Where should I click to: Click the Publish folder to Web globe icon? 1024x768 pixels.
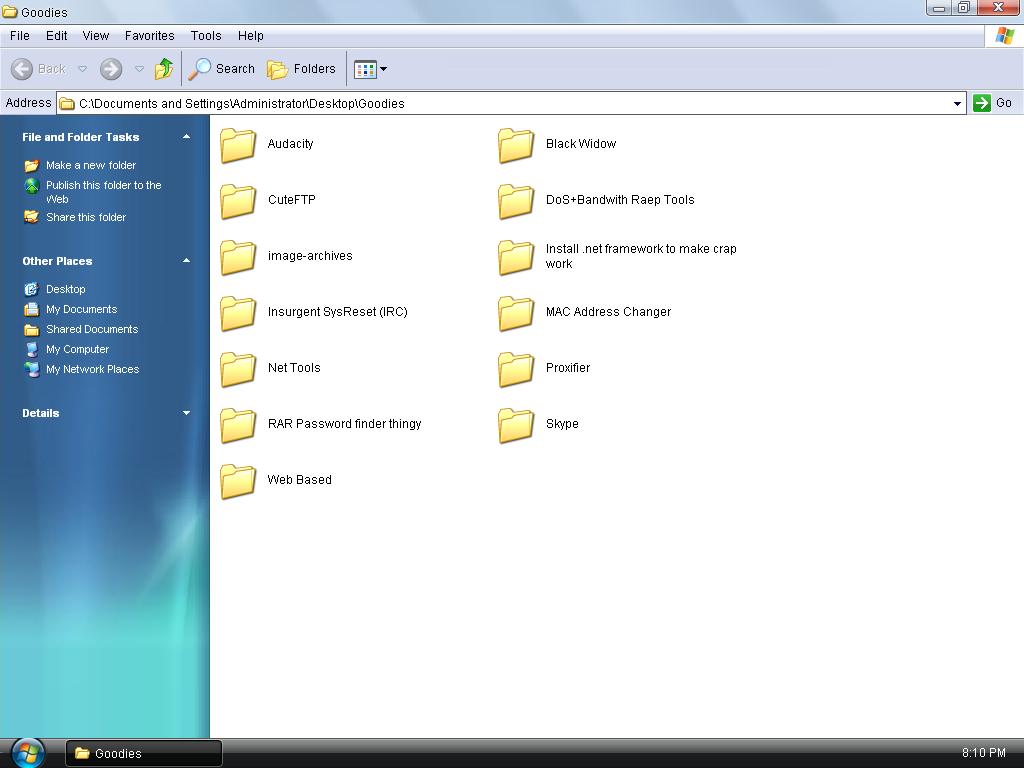click(x=31, y=186)
